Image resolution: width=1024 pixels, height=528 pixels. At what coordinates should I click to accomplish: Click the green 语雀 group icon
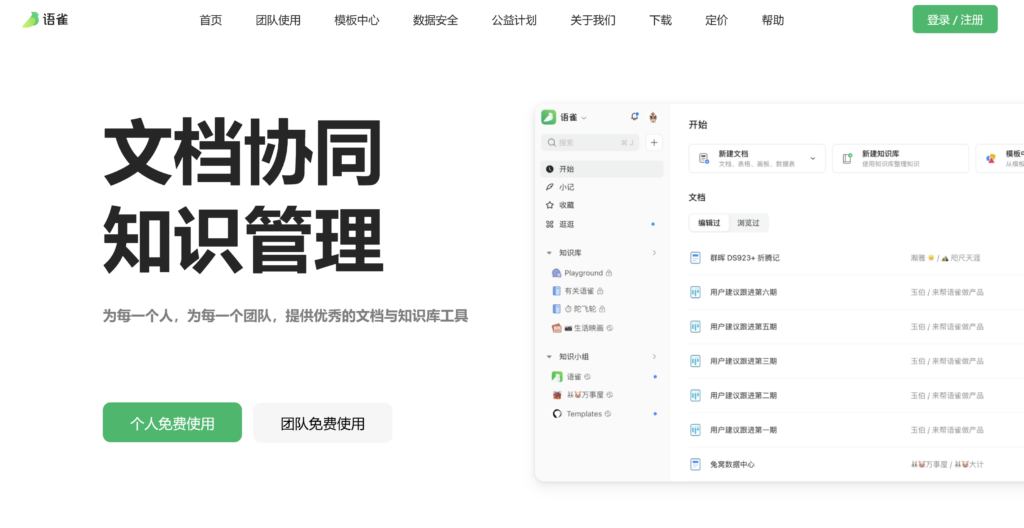coord(557,376)
